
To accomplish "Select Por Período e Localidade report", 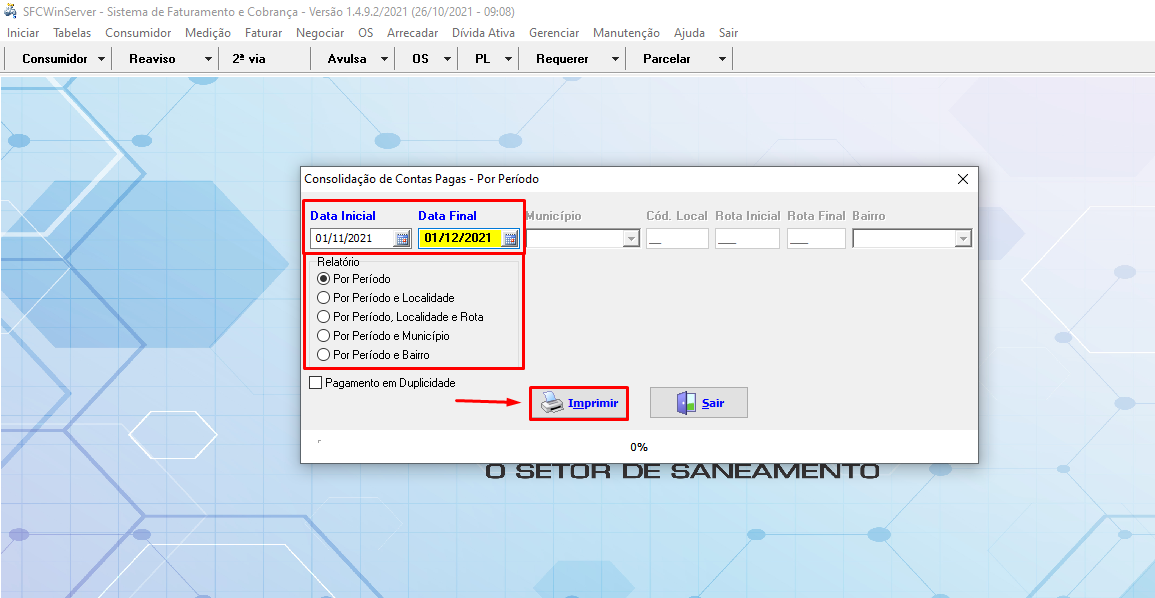I will coord(323,298).
